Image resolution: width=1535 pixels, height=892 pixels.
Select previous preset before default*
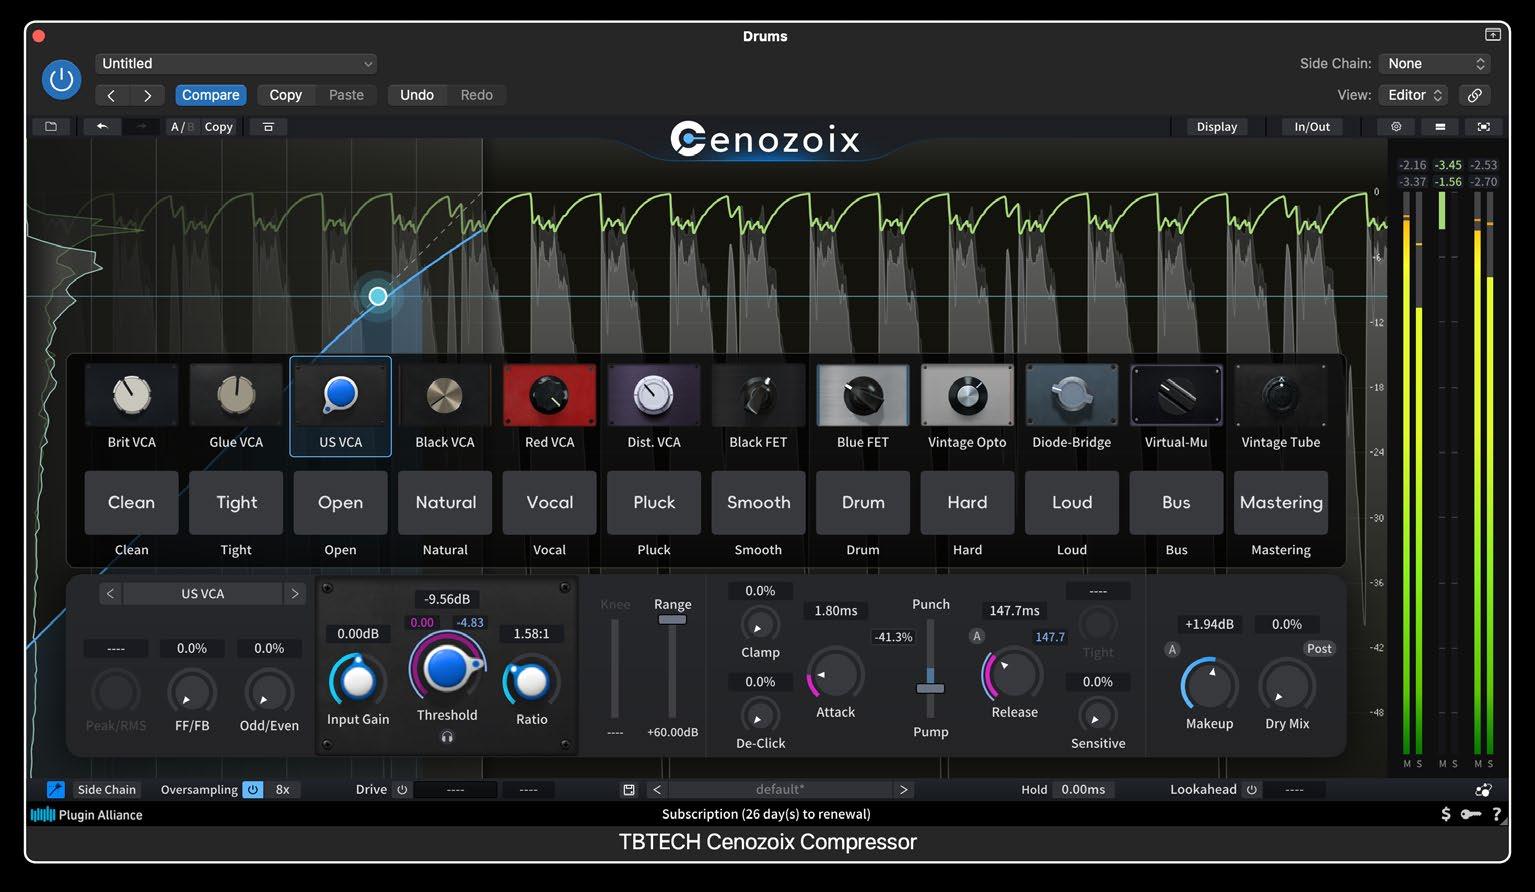click(657, 790)
